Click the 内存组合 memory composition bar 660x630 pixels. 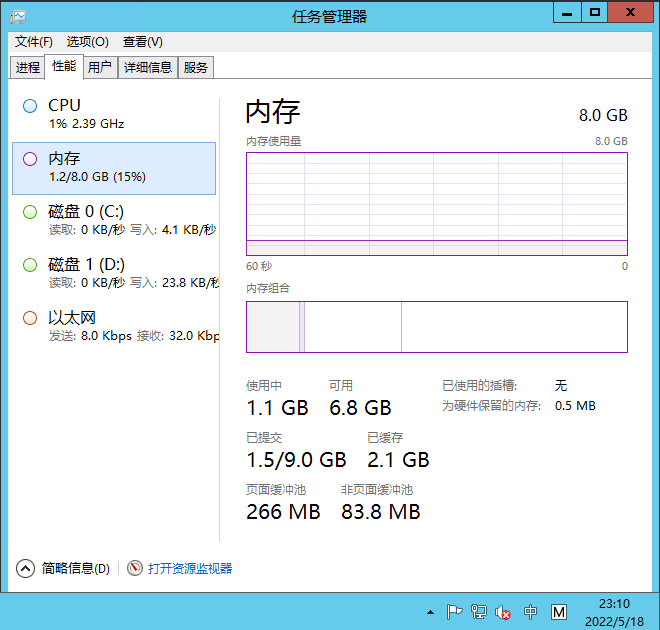(x=436, y=327)
